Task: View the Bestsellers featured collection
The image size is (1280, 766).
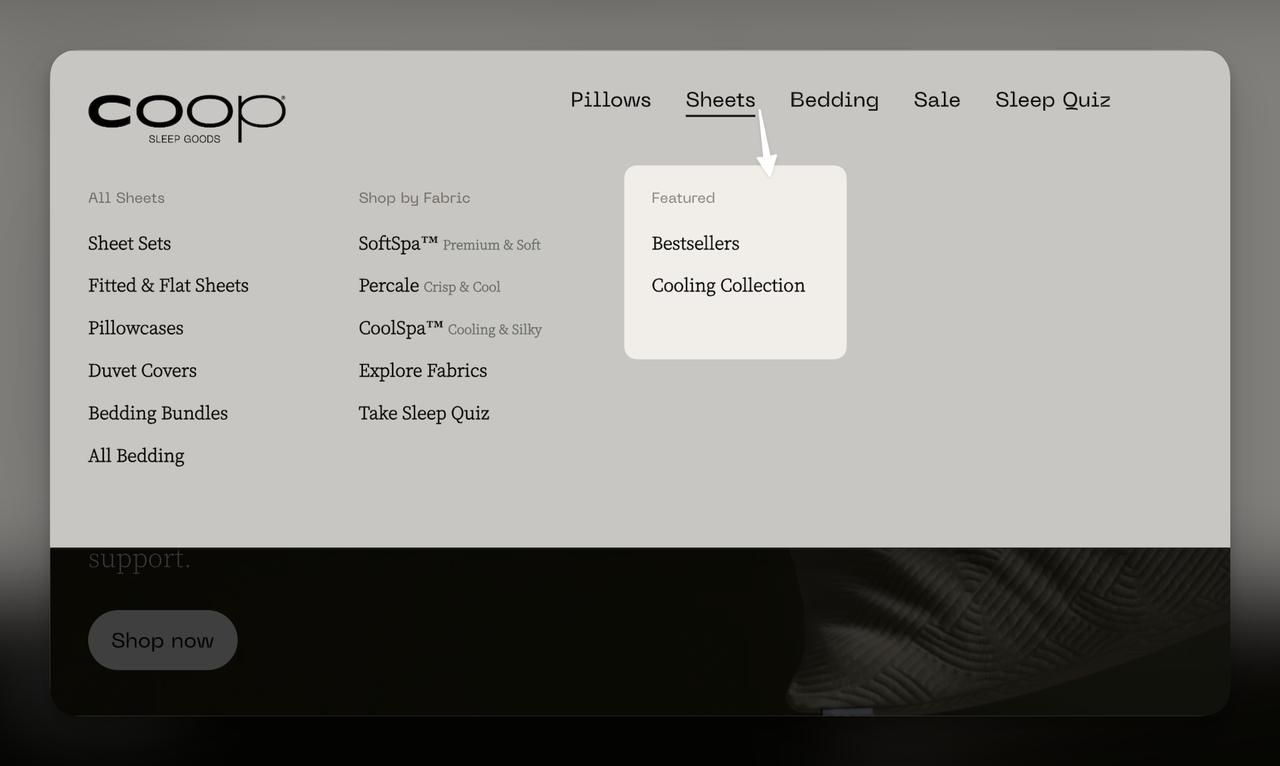Action: [695, 243]
